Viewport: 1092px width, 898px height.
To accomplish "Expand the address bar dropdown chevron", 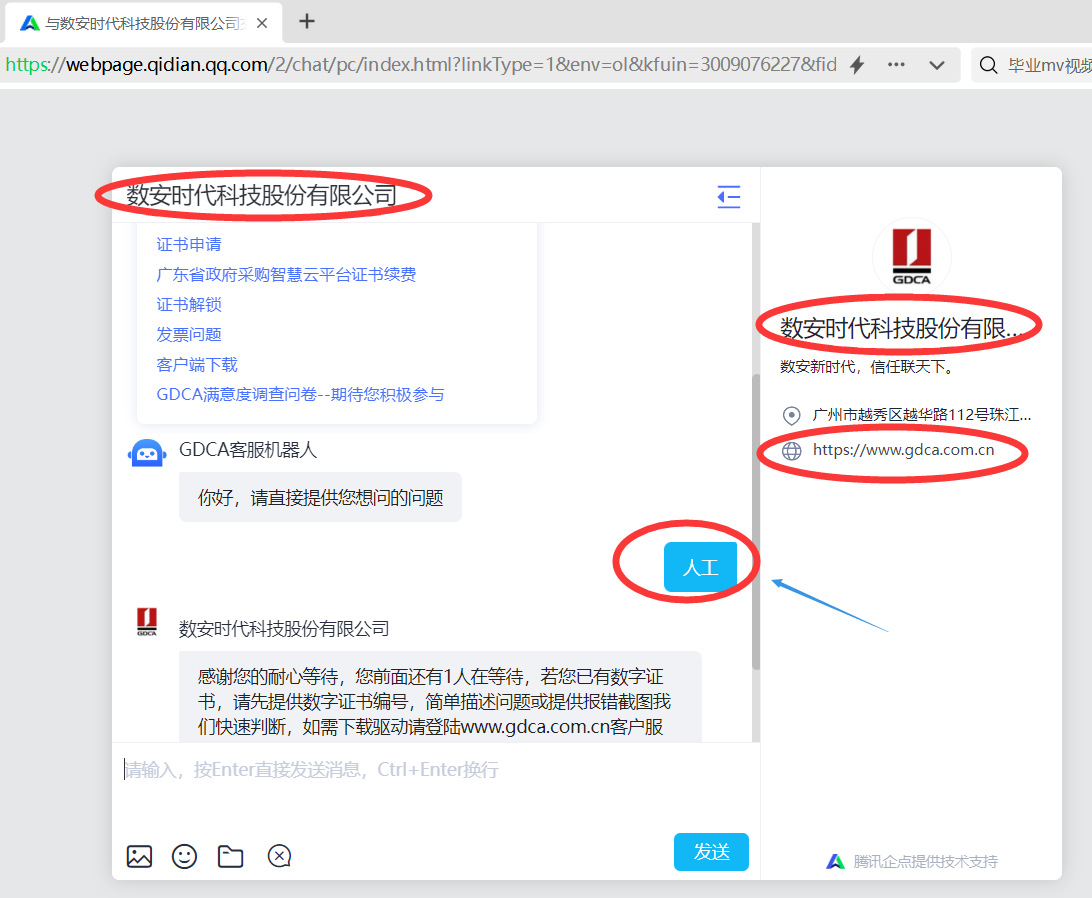I will coord(937,65).
